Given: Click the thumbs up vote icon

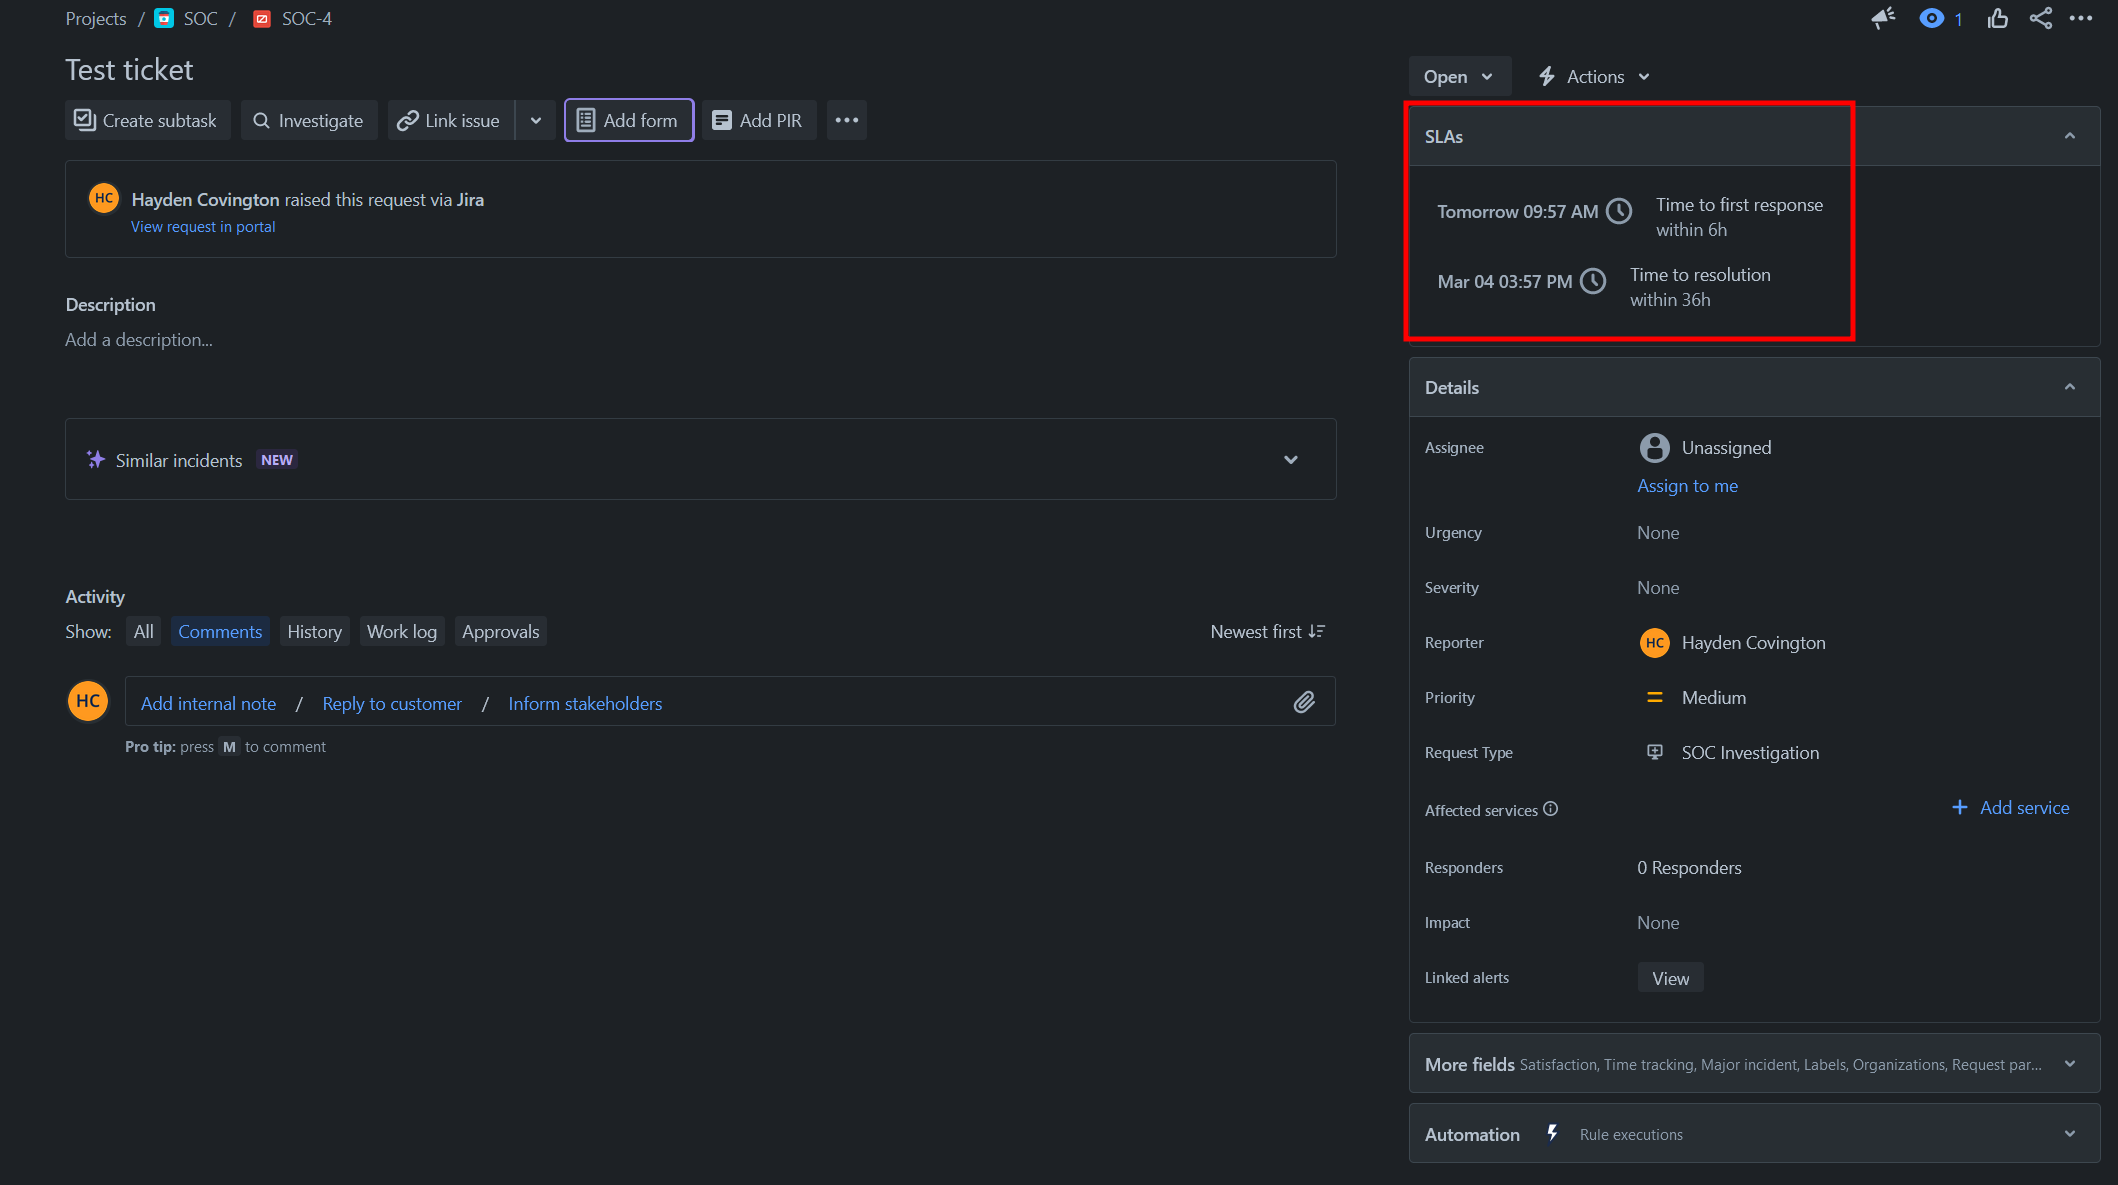Looking at the screenshot, I should coord(1997,18).
